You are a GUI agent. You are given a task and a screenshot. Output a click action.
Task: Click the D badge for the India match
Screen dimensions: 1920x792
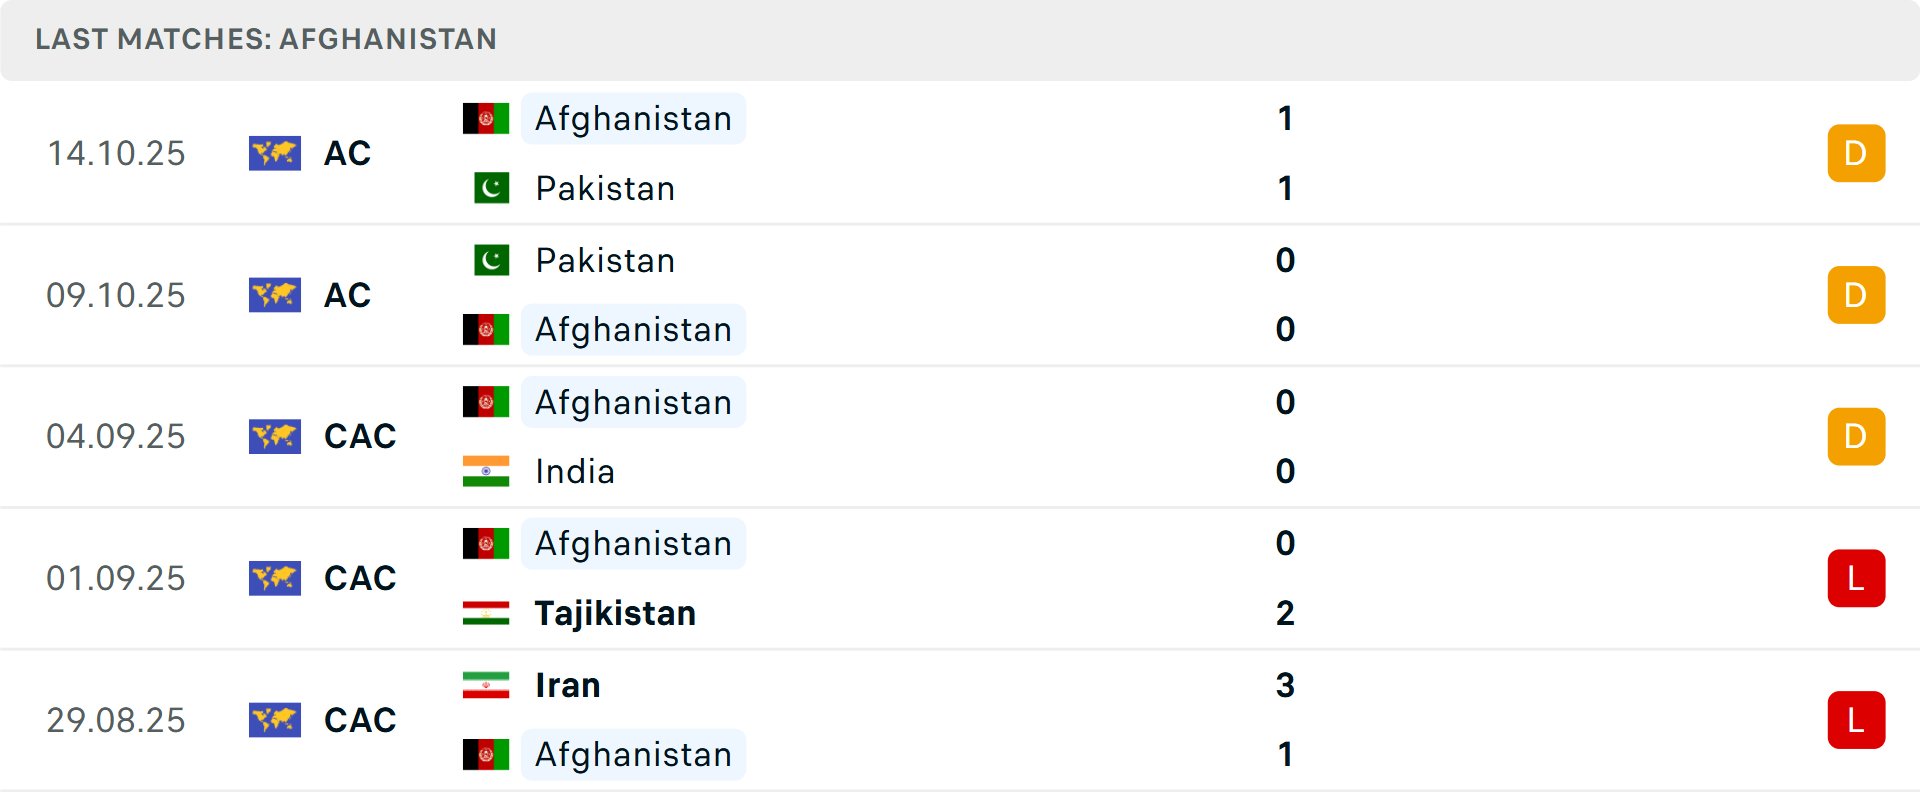(x=1856, y=436)
